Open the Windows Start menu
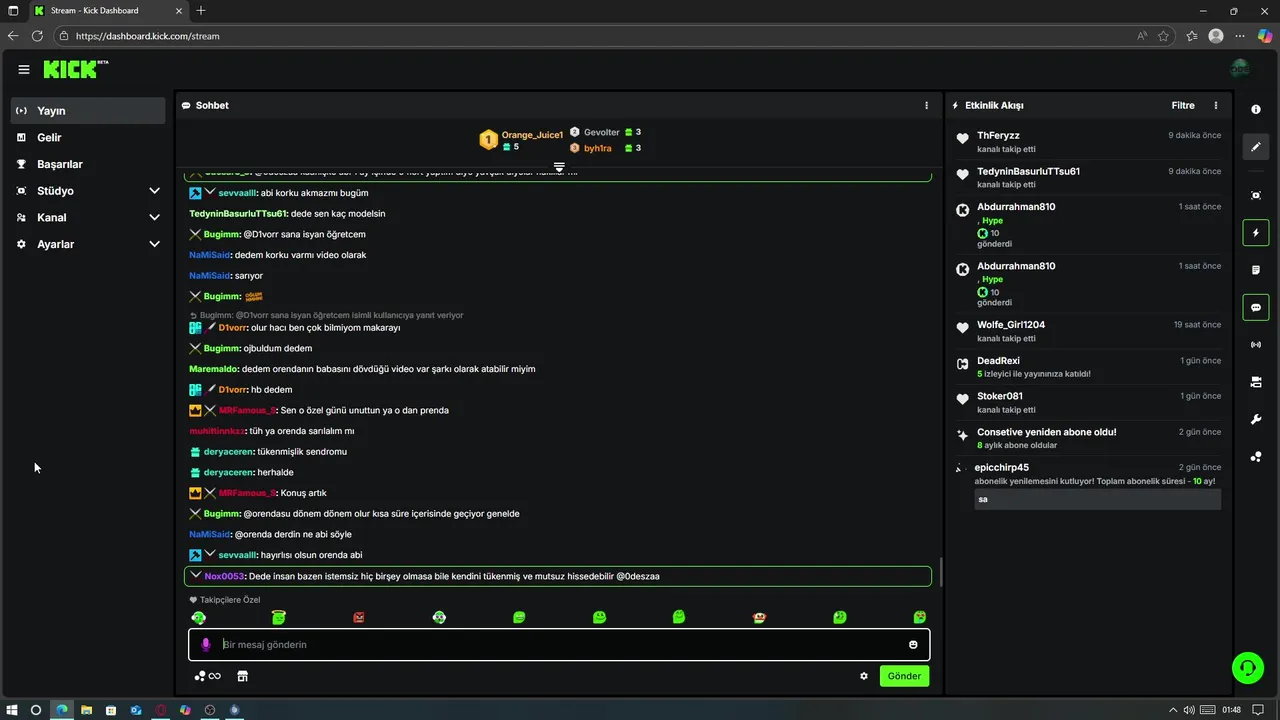This screenshot has height=720, width=1280. tap(12, 710)
